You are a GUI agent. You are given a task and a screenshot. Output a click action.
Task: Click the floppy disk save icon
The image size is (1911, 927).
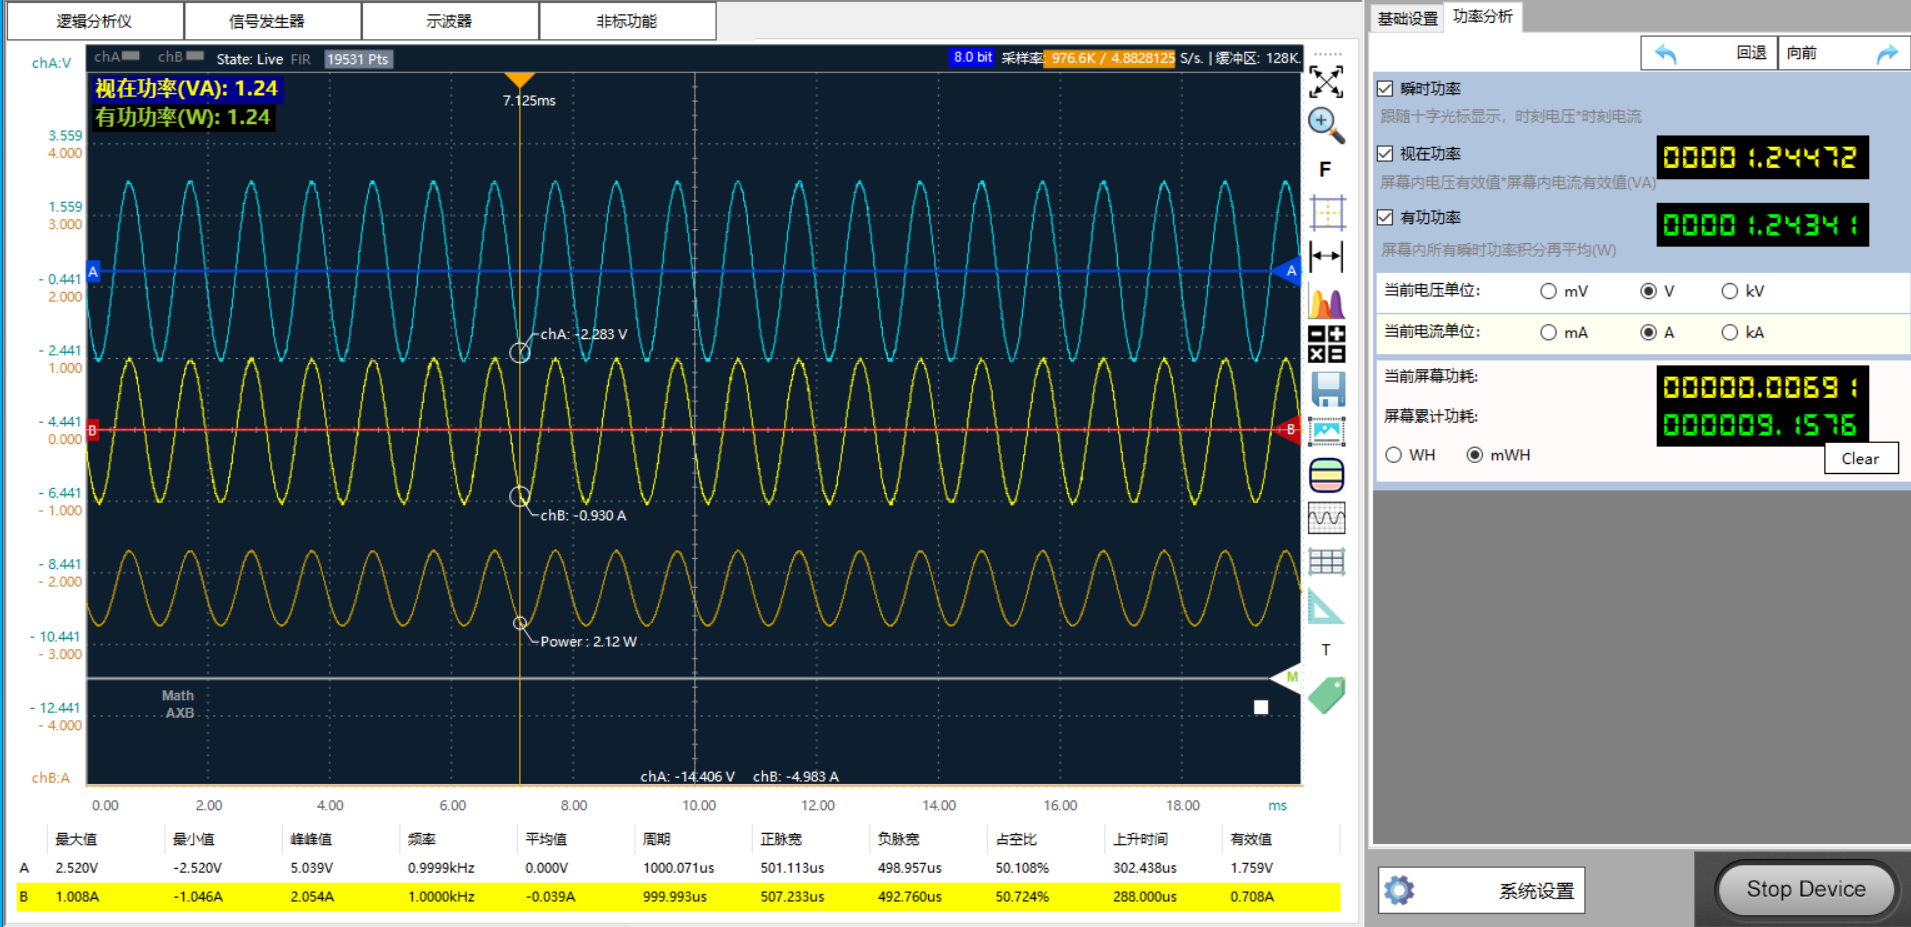pyautogui.click(x=1327, y=389)
